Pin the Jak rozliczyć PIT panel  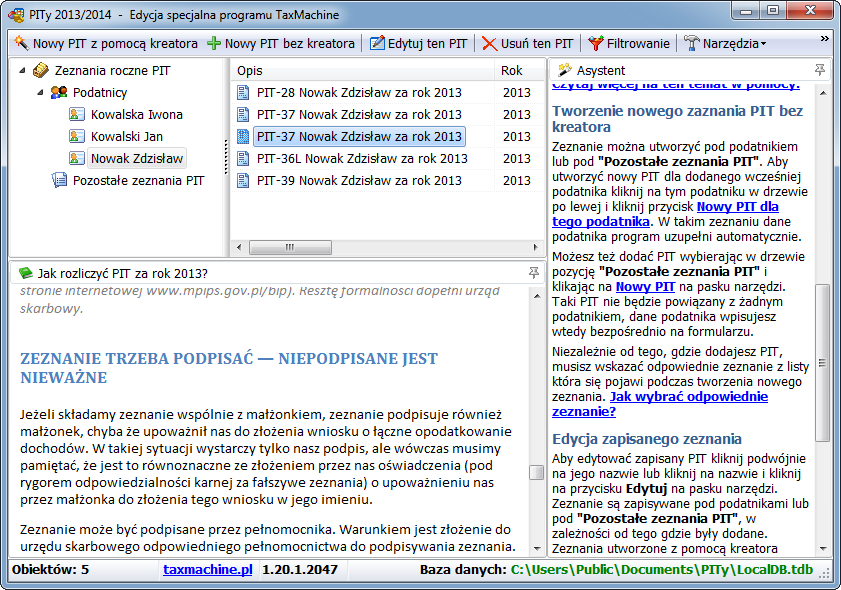click(534, 273)
